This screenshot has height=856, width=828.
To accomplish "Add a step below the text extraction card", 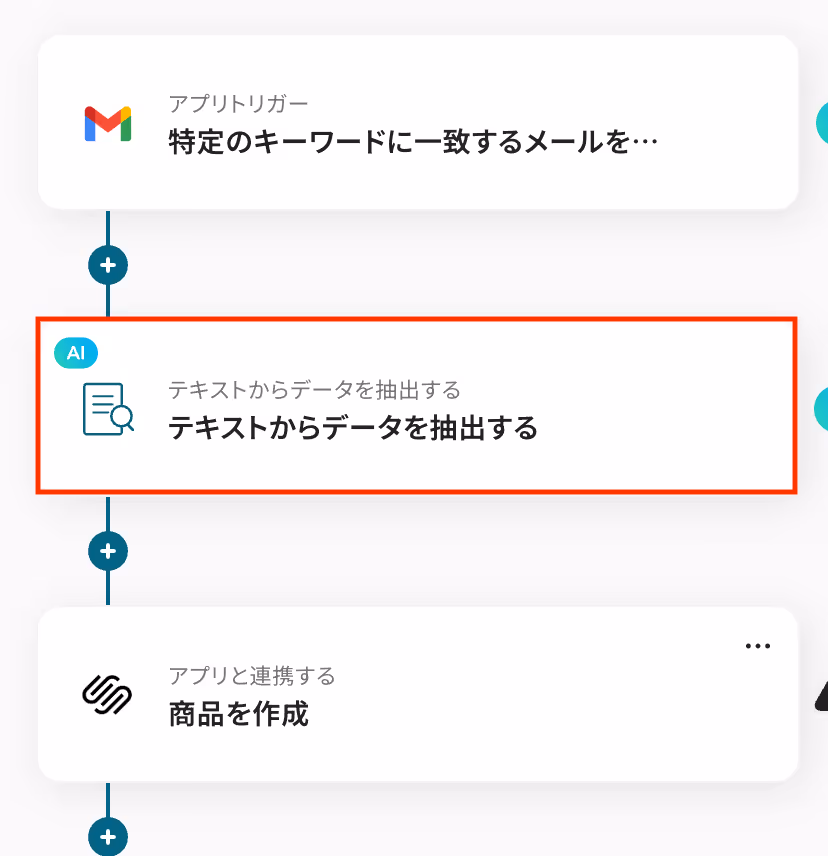I will pyautogui.click(x=108, y=551).
